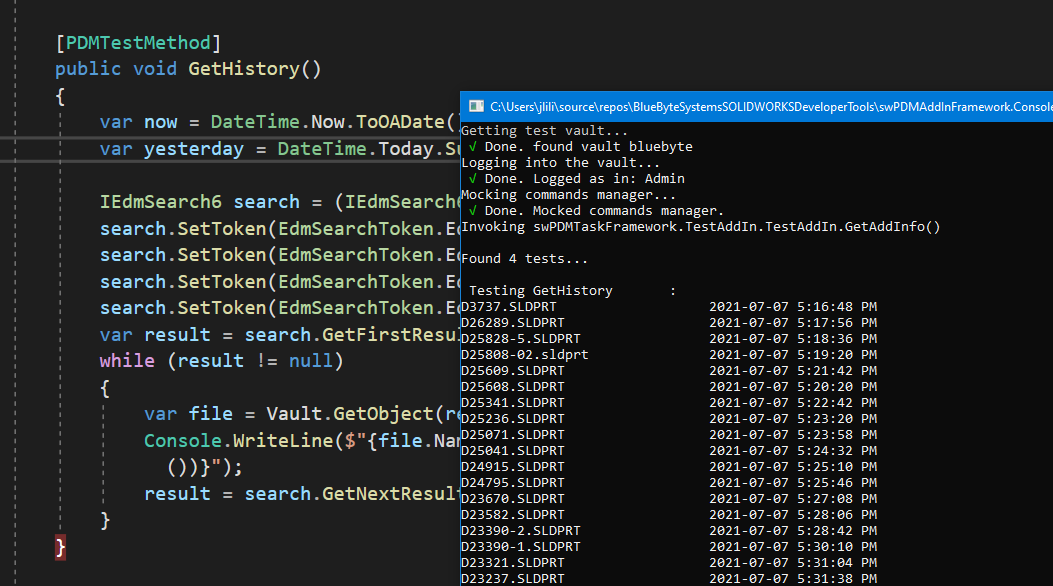Image resolution: width=1053 pixels, height=586 pixels.
Task: Click 'Getting test vault...' console line
Action: (545, 131)
